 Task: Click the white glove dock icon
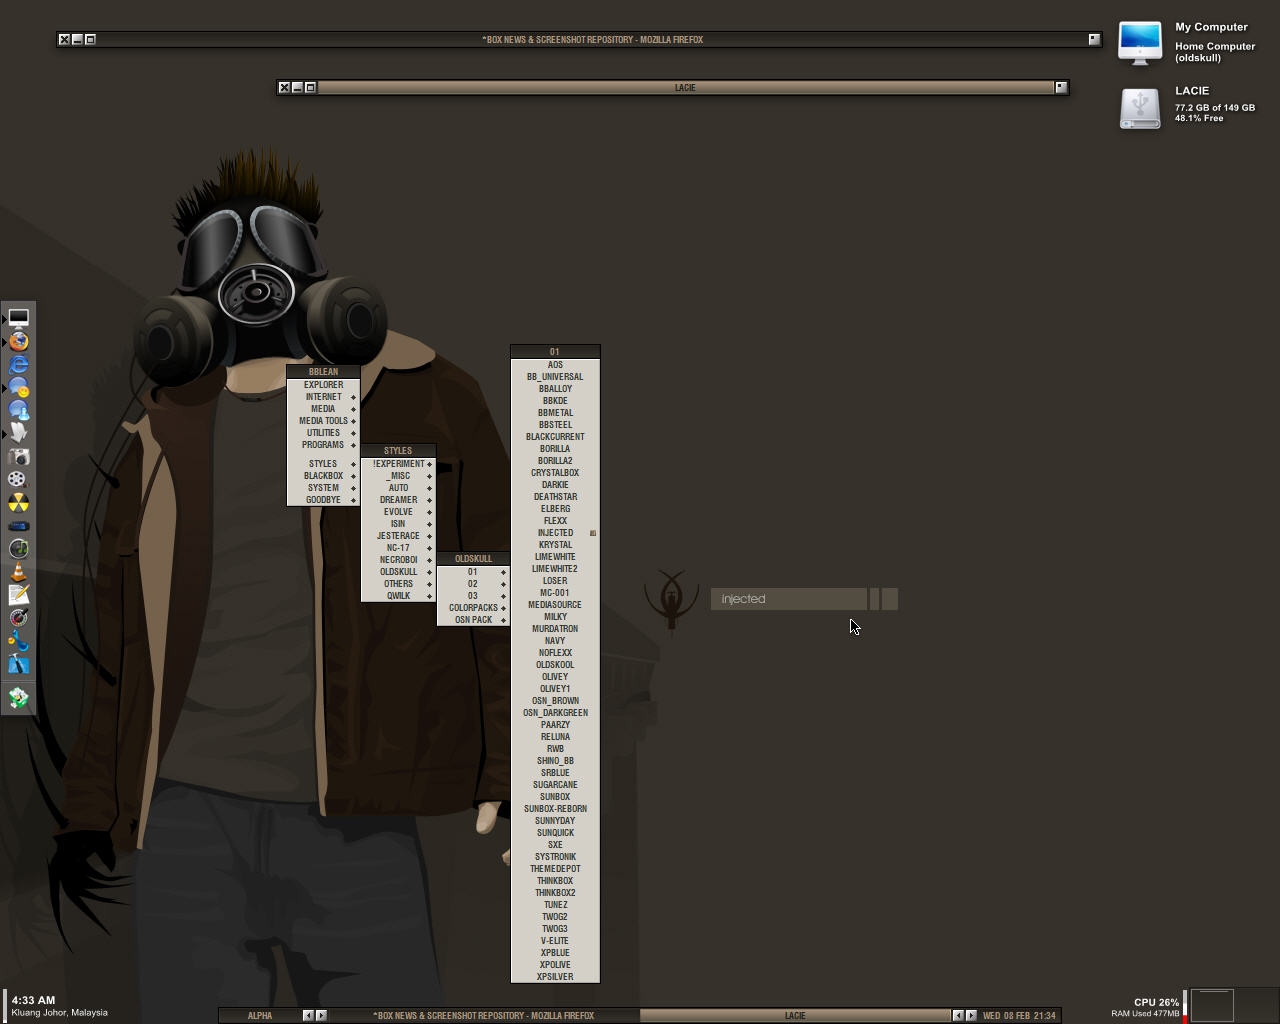pos(18,433)
